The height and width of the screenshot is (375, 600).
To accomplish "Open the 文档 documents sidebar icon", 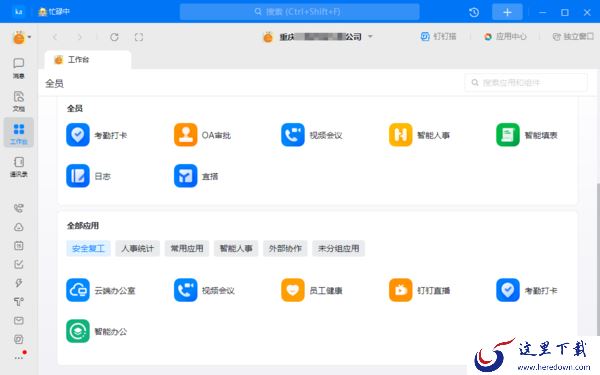I will (19, 101).
